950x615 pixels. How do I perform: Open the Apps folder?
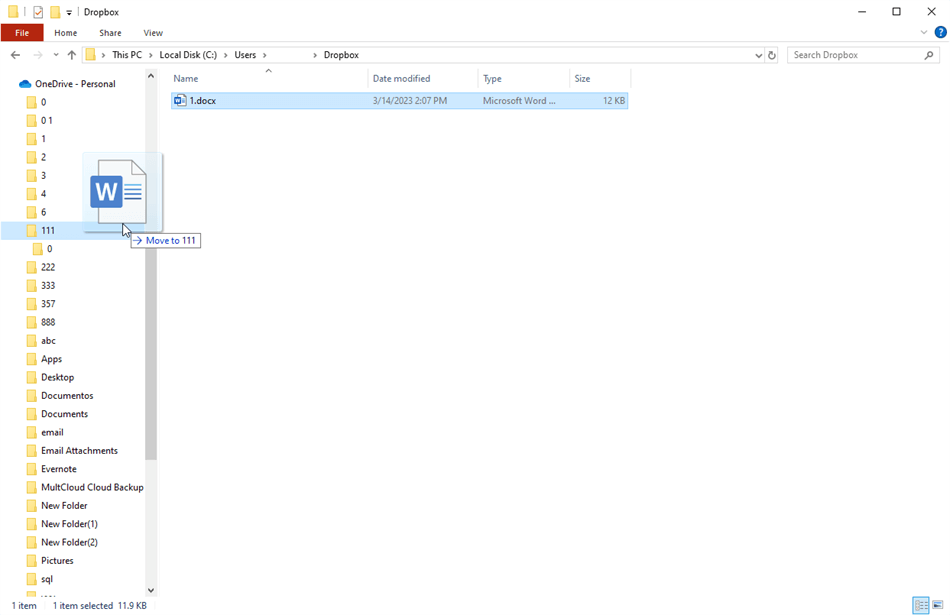[51, 359]
